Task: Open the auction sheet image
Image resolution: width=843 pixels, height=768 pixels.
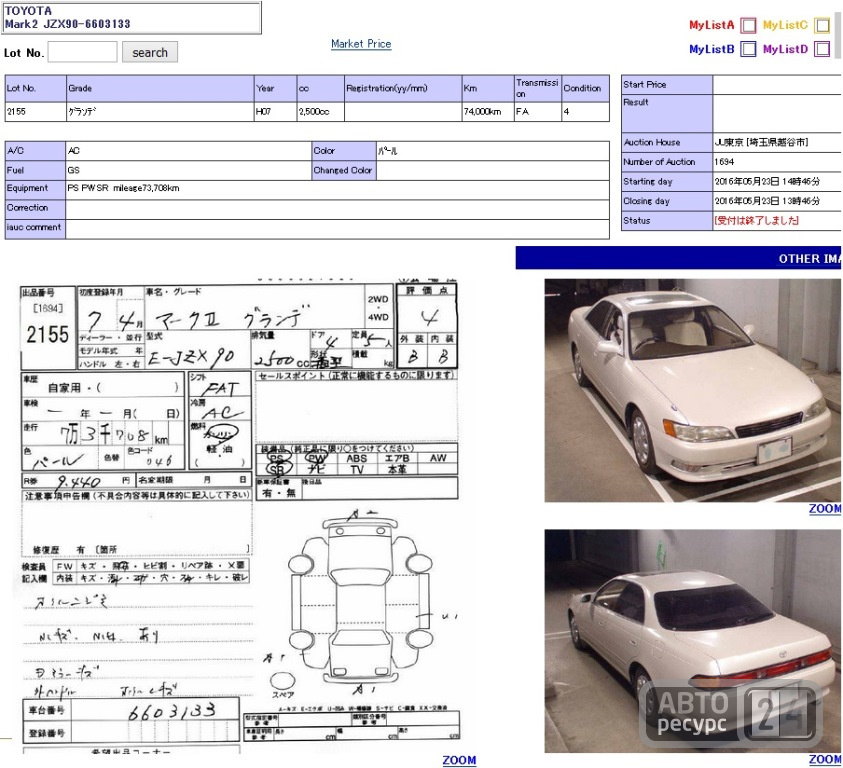Action: 240,516
